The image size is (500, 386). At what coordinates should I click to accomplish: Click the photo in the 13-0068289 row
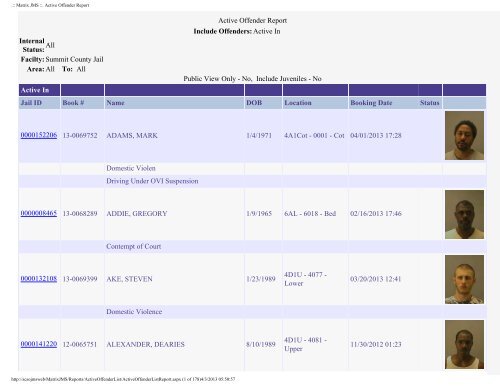464,214
